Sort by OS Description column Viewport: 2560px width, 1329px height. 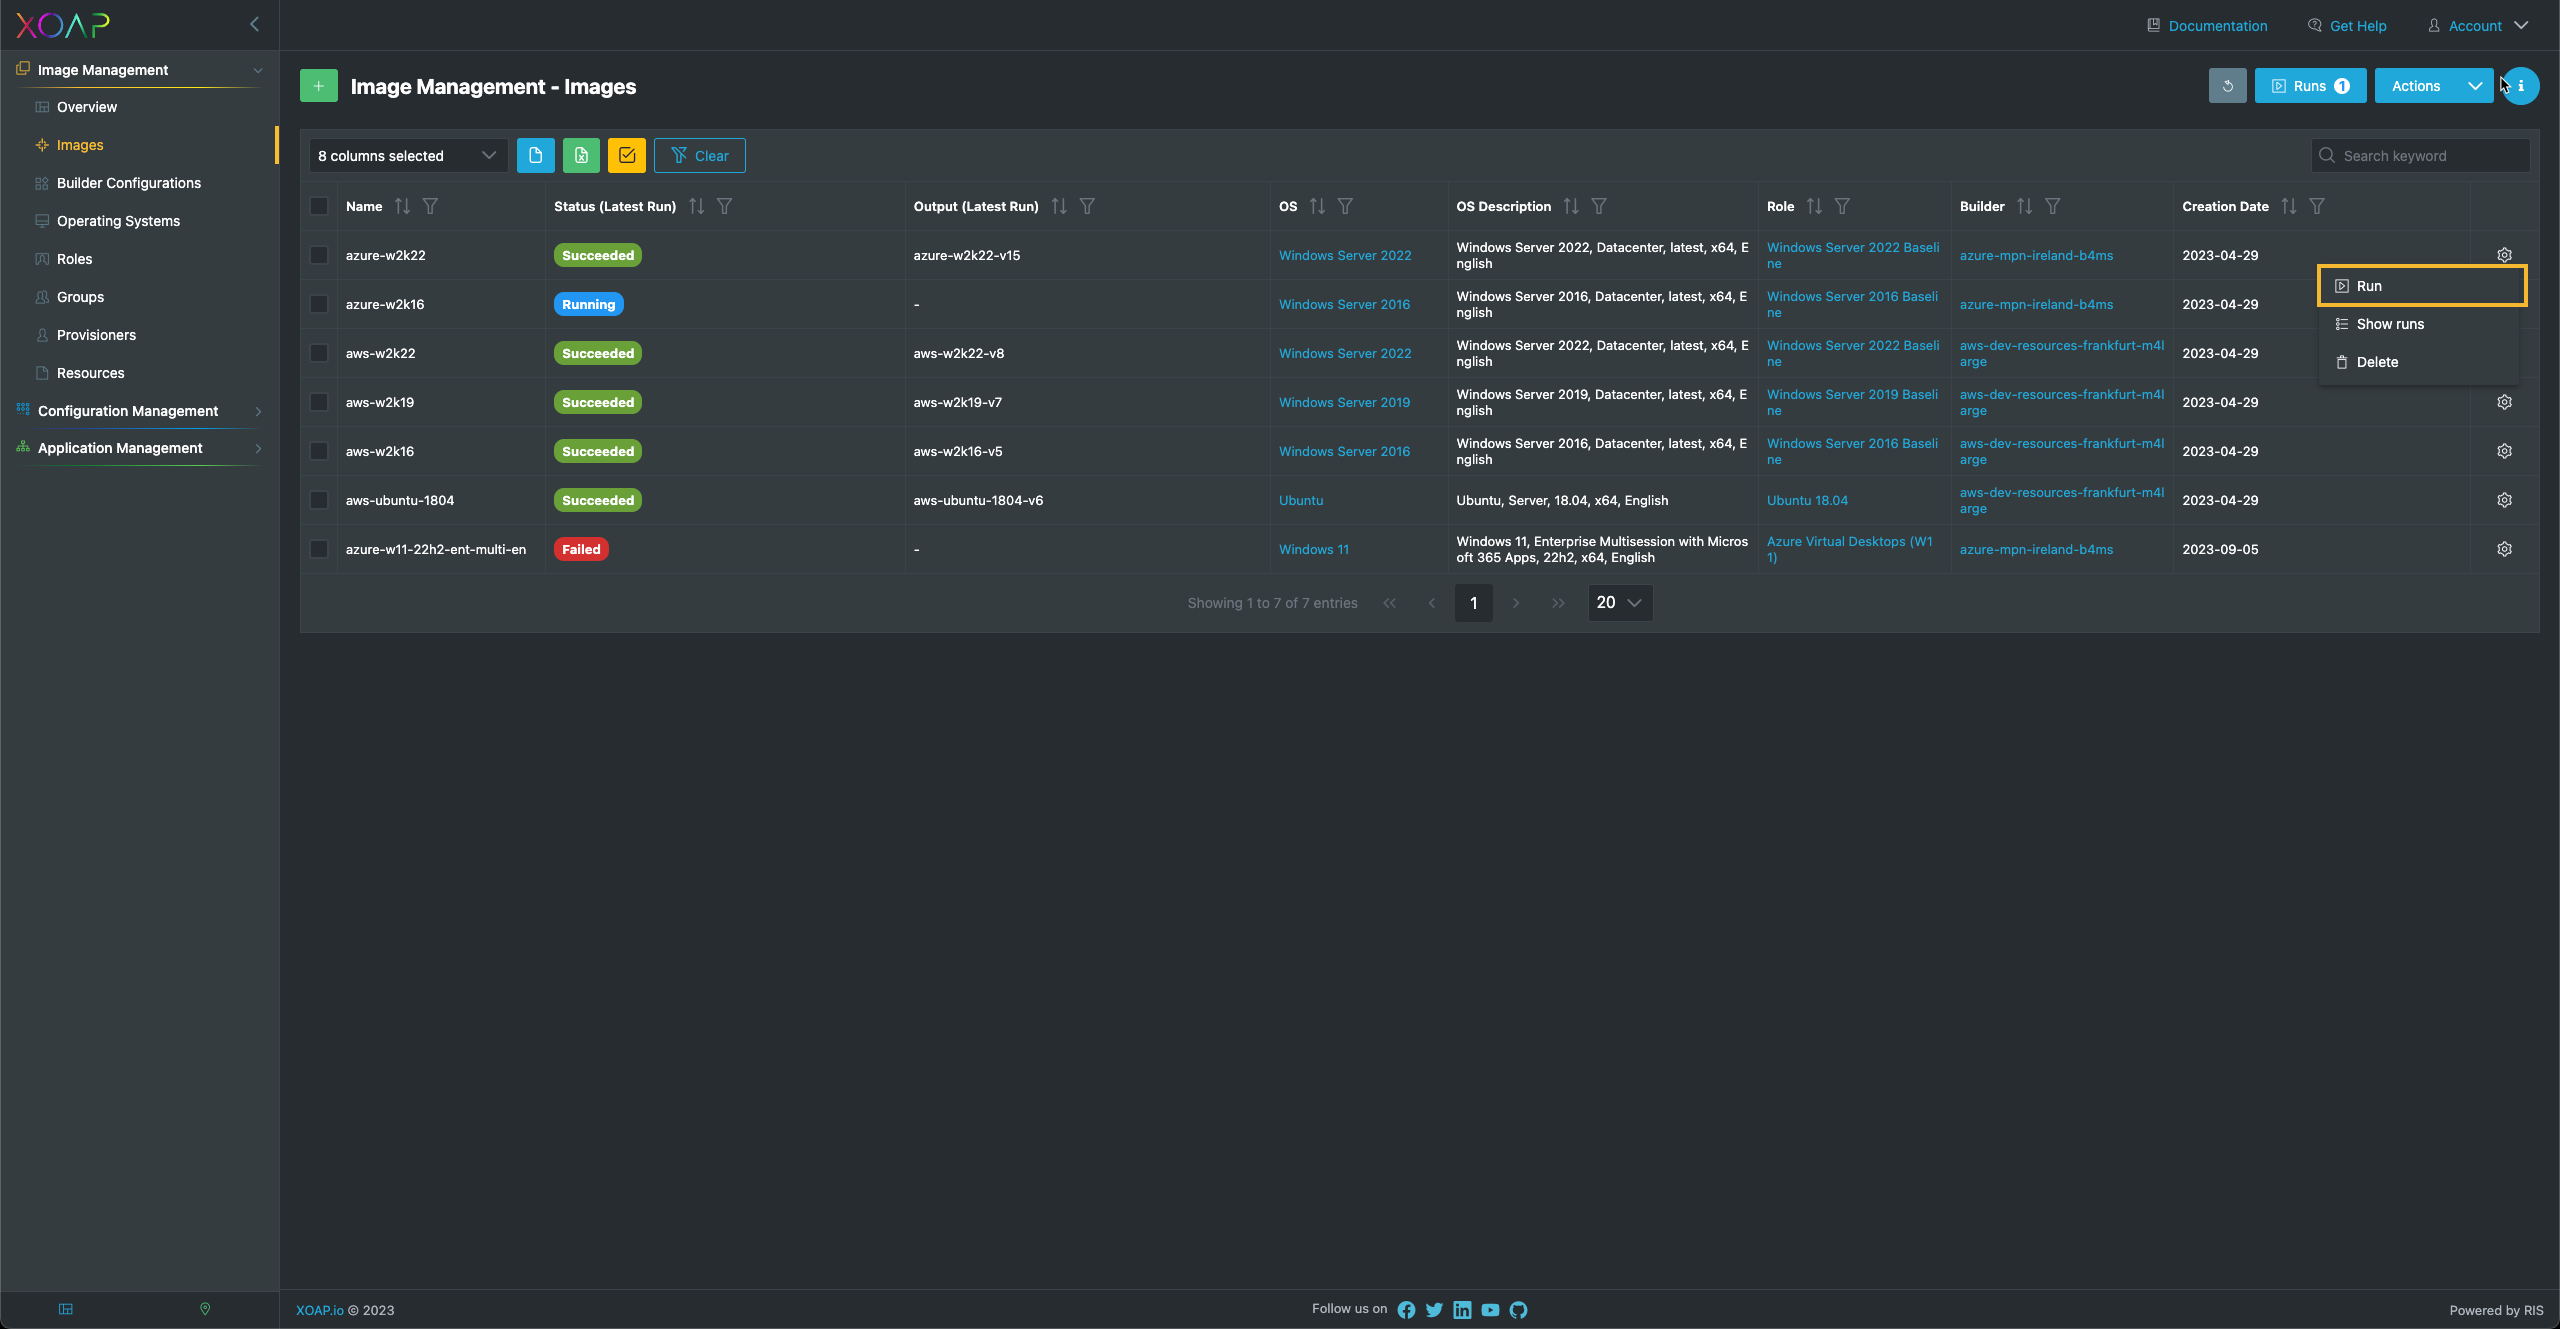click(1571, 206)
